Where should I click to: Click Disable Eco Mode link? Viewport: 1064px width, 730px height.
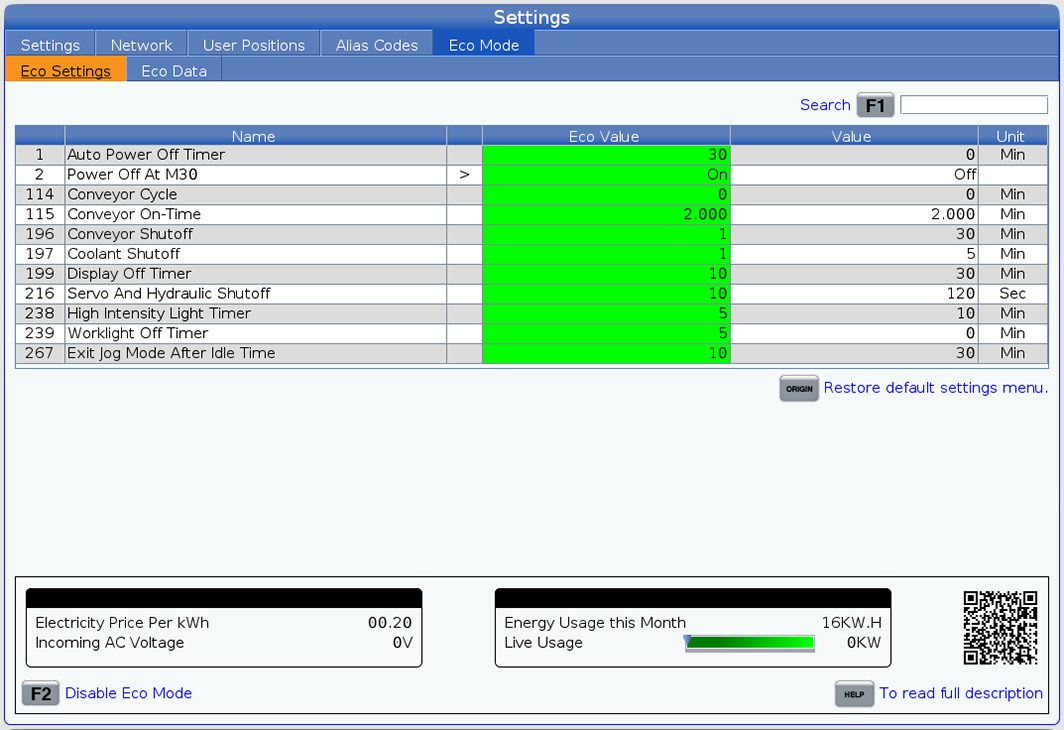128,693
